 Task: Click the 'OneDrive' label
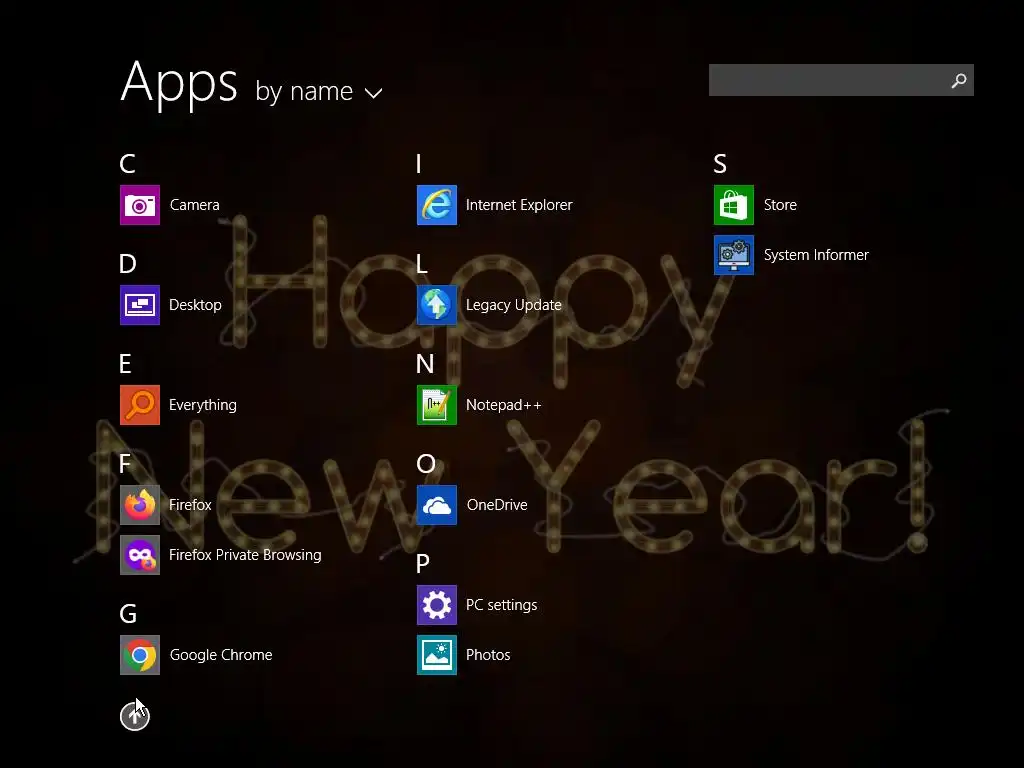pyautogui.click(x=497, y=505)
